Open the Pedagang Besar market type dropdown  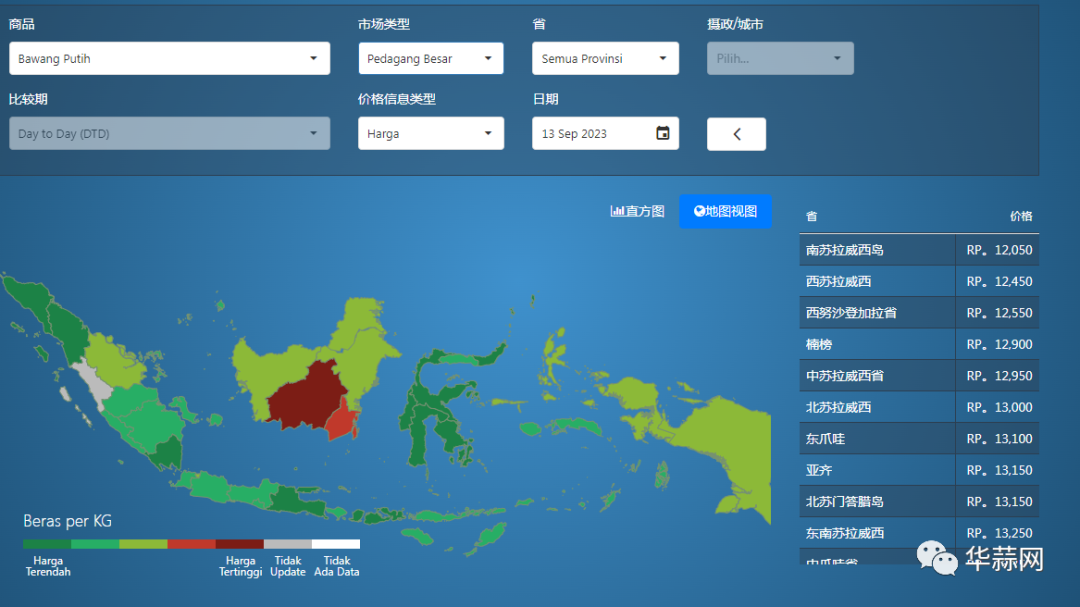point(430,59)
